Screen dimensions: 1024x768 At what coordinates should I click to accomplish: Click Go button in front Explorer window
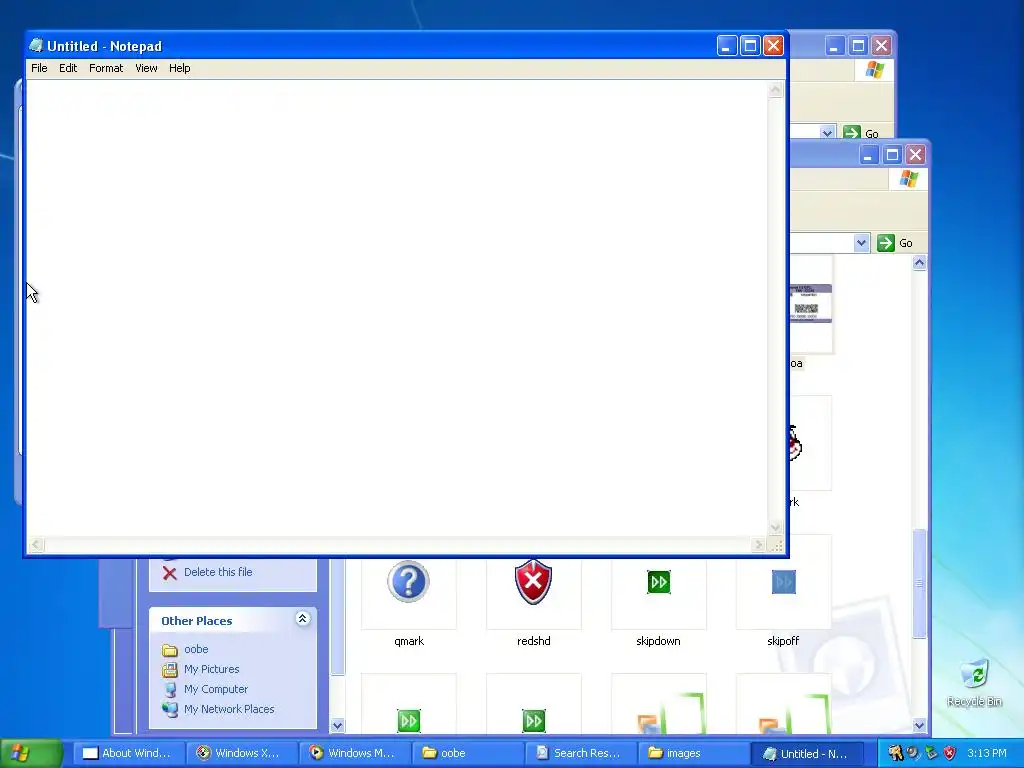[895, 243]
